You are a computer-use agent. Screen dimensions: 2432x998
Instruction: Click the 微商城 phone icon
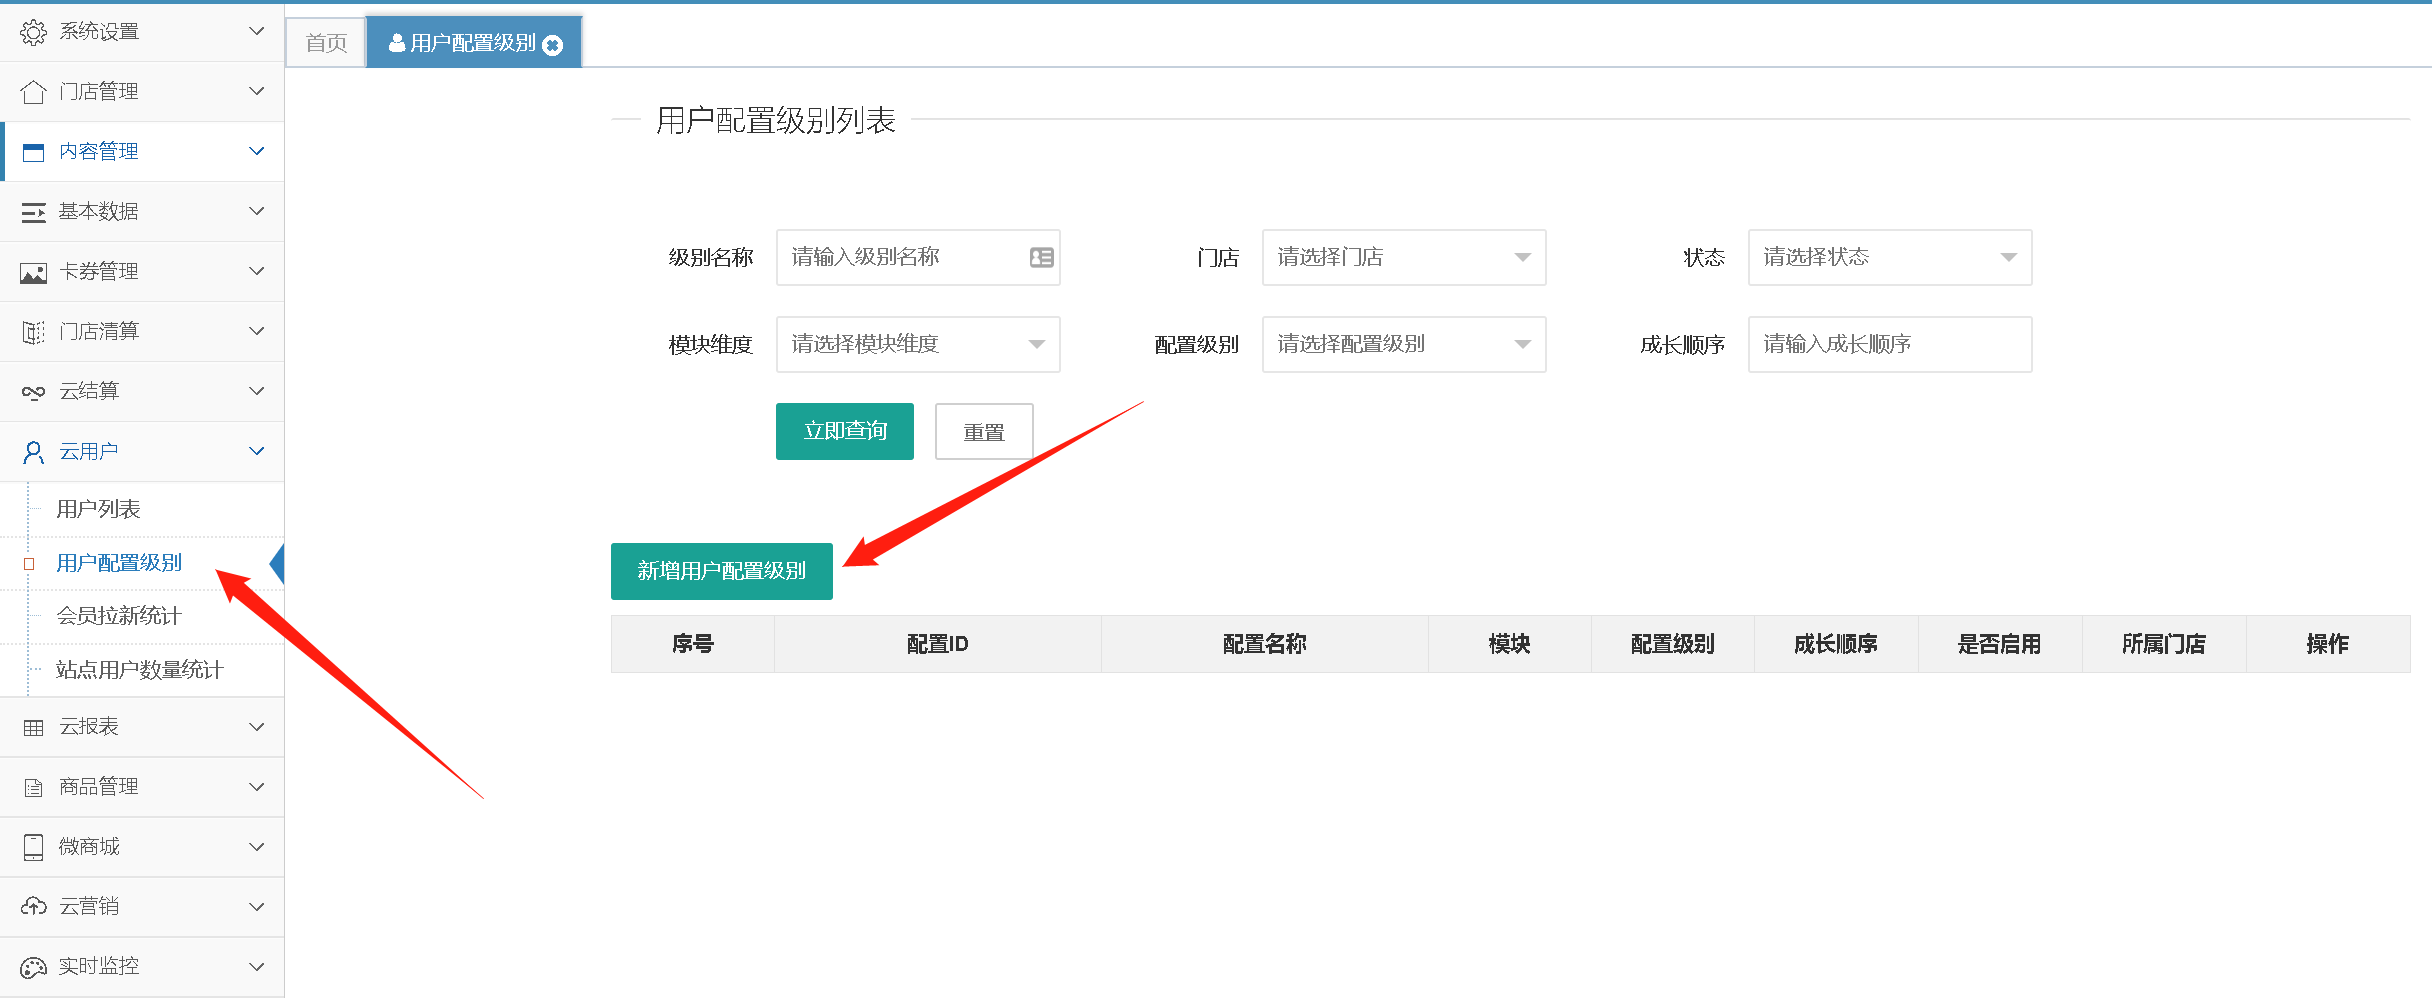33,847
